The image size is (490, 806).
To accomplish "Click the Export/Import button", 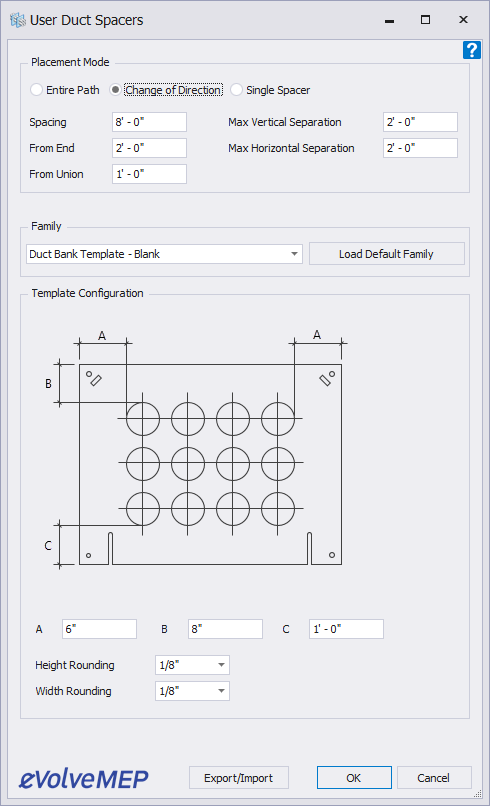I will 239,778.
